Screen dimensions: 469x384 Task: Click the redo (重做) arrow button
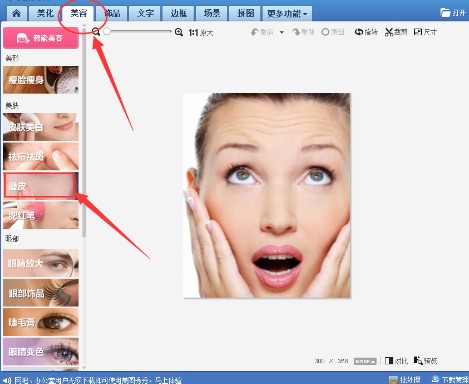point(303,32)
